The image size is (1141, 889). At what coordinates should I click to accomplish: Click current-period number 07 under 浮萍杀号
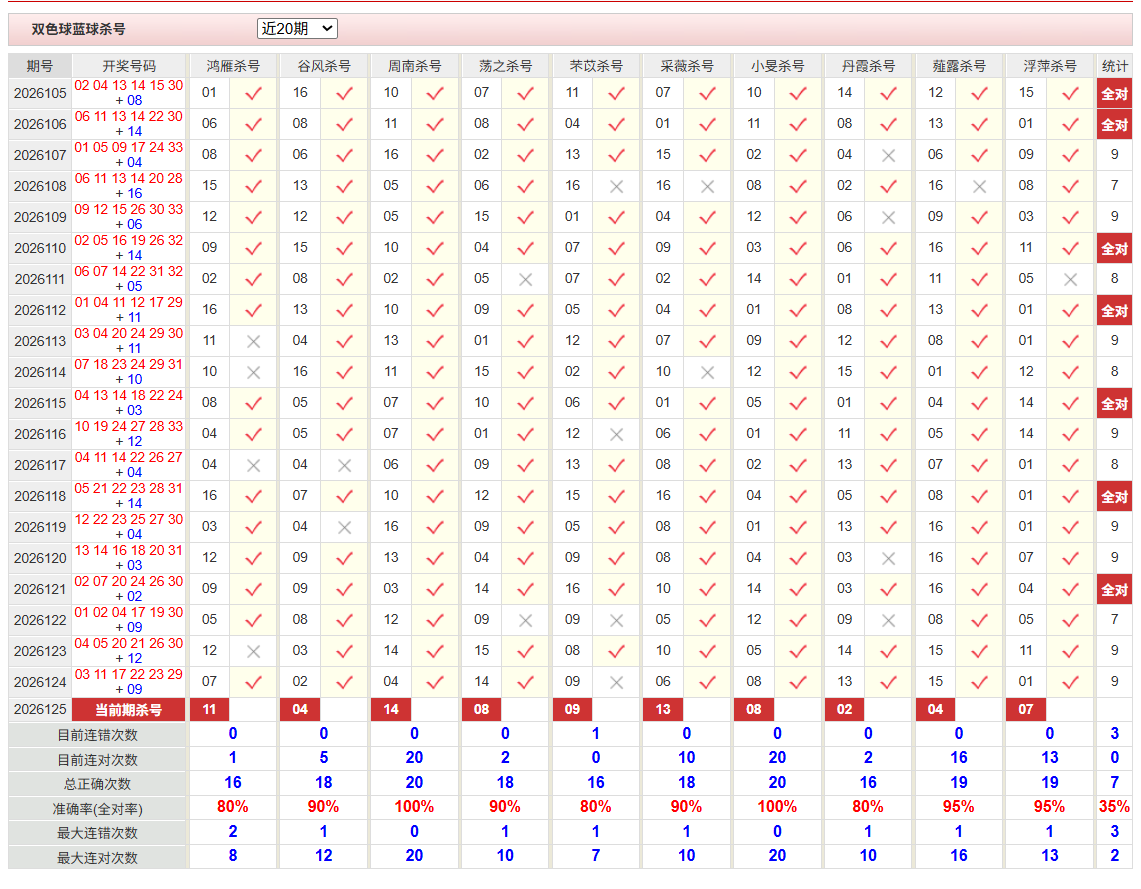point(1025,709)
